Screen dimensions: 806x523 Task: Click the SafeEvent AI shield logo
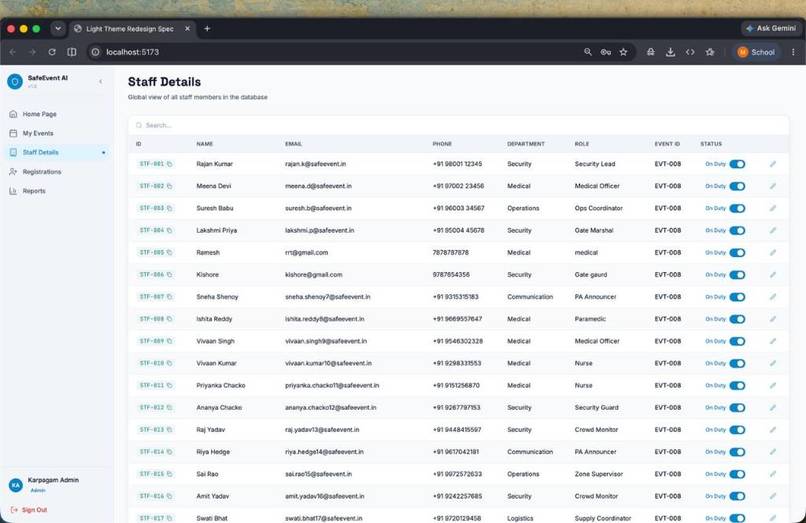tap(15, 81)
